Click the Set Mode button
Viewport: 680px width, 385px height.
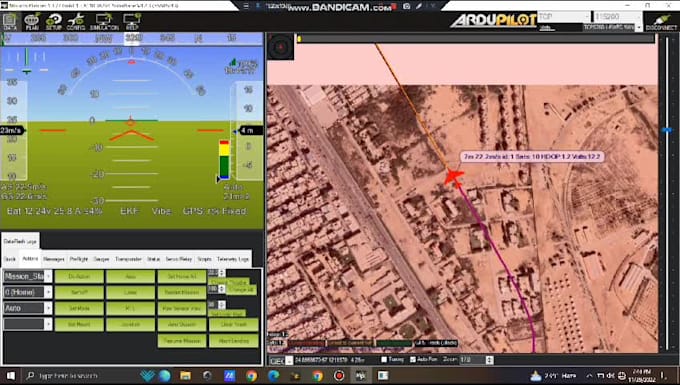[79, 308]
